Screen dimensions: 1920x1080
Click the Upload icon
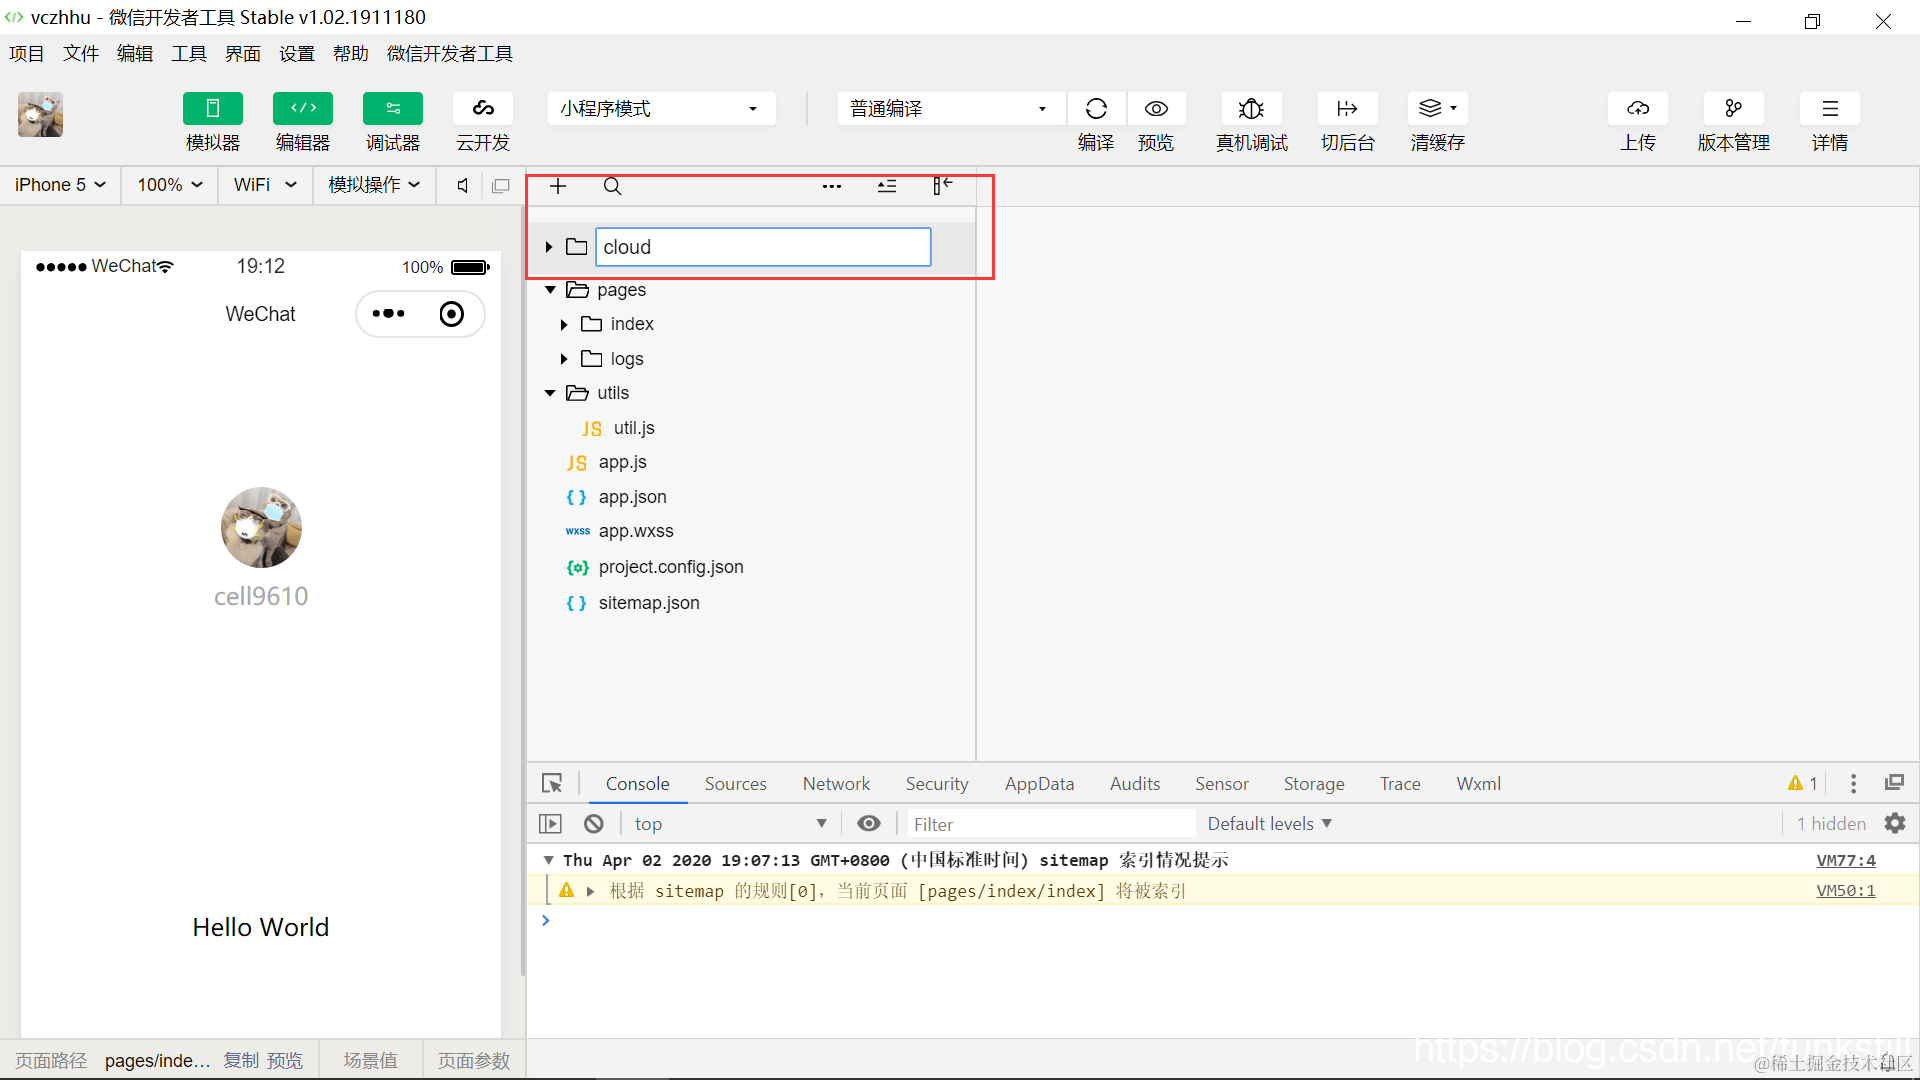[1637, 109]
